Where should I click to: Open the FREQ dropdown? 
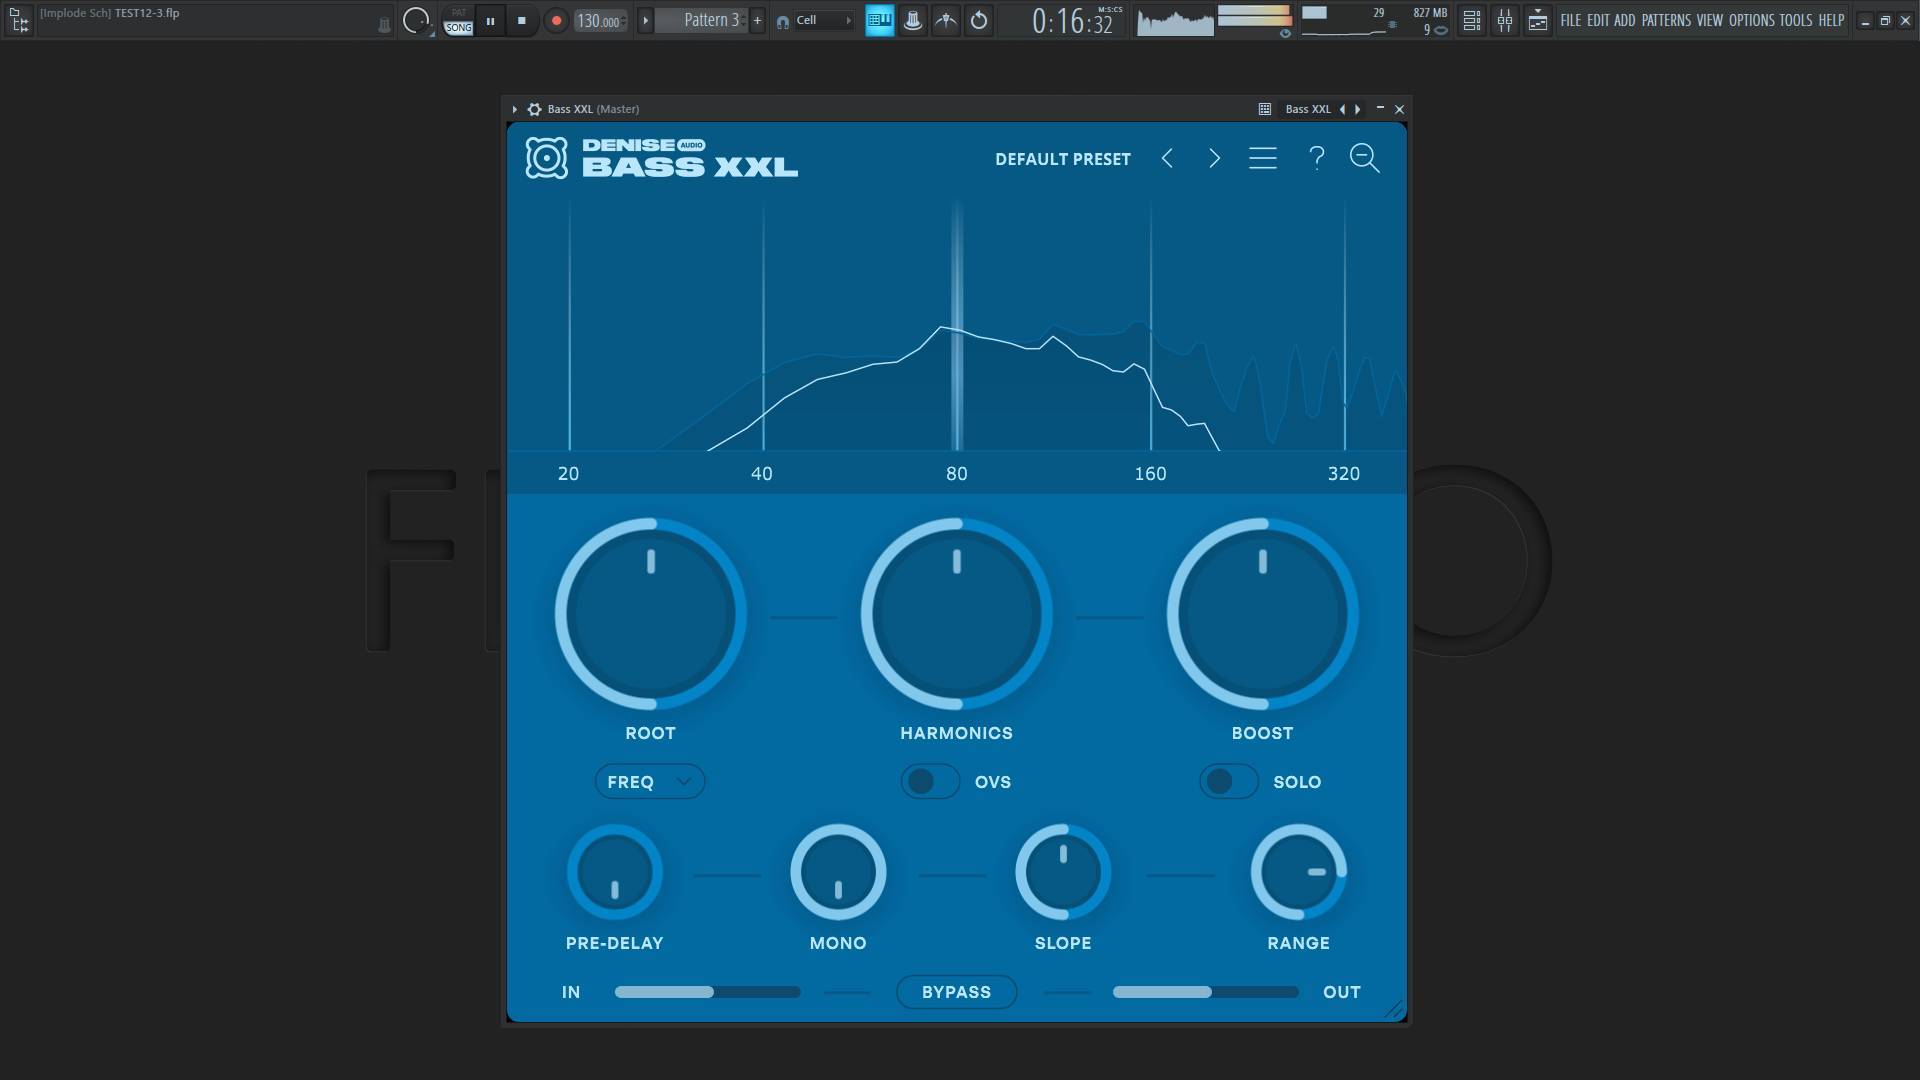650,782
